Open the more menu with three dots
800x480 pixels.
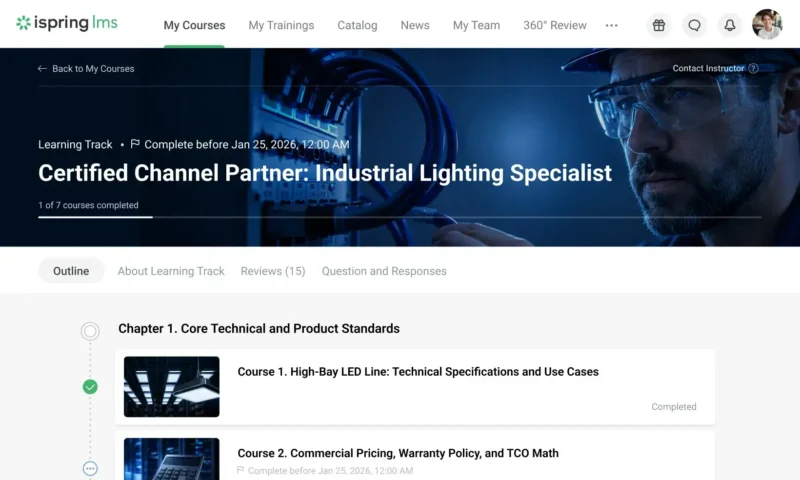[611, 25]
